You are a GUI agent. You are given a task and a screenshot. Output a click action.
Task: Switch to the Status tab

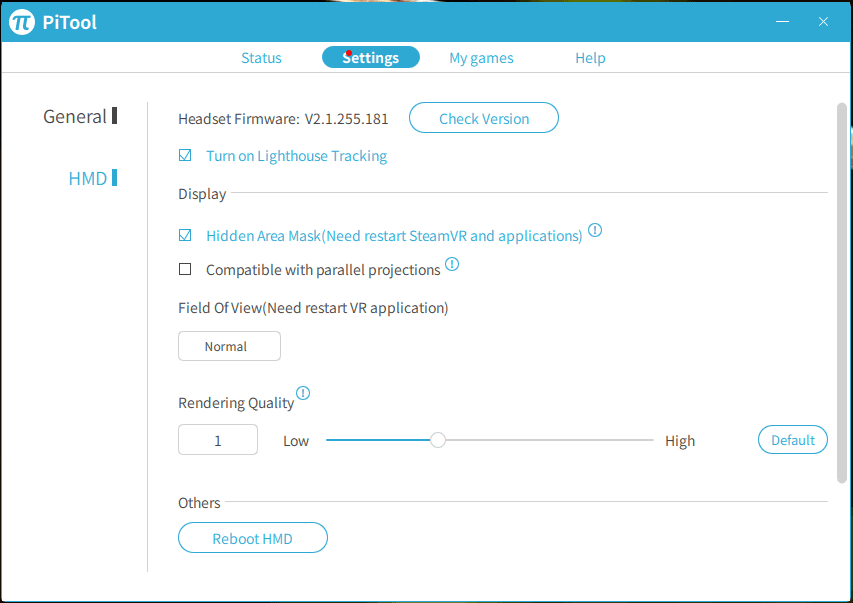click(x=261, y=58)
